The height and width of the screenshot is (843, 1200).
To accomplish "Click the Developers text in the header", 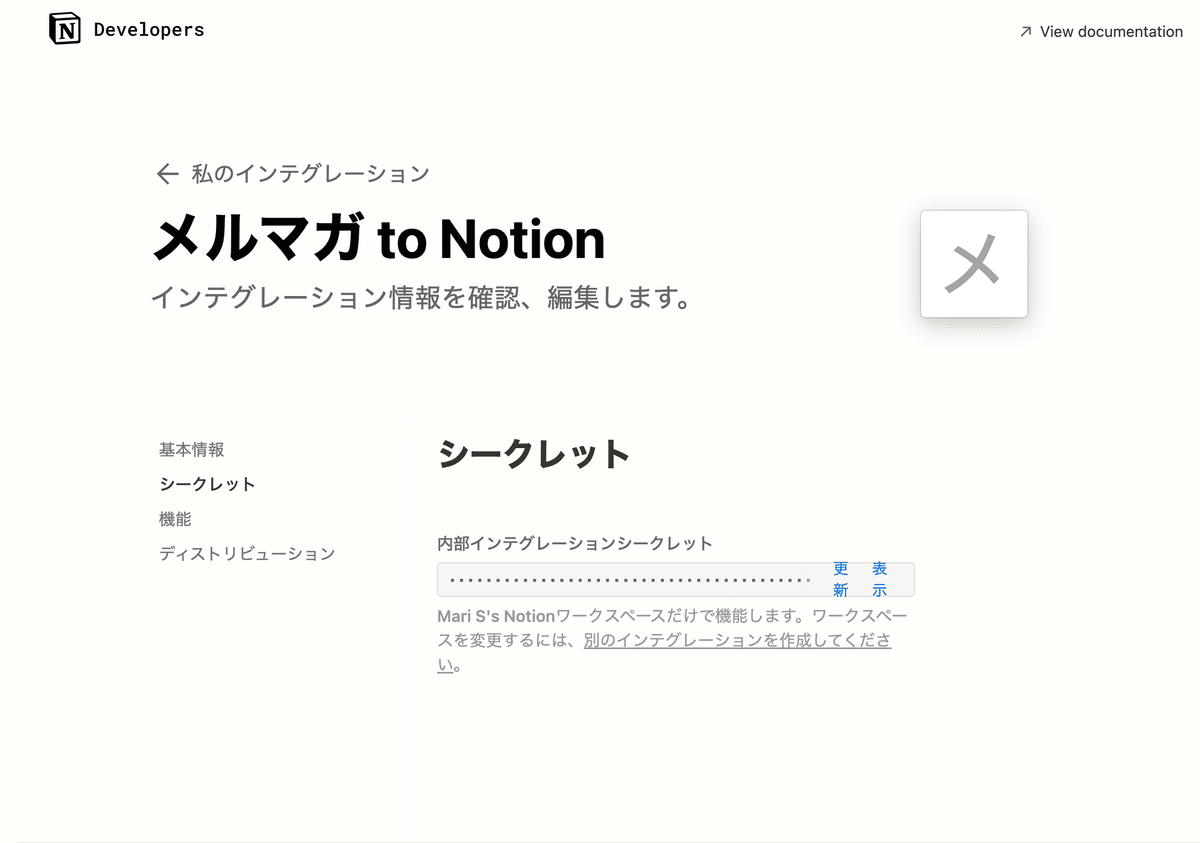I will click(x=147, y=29).
